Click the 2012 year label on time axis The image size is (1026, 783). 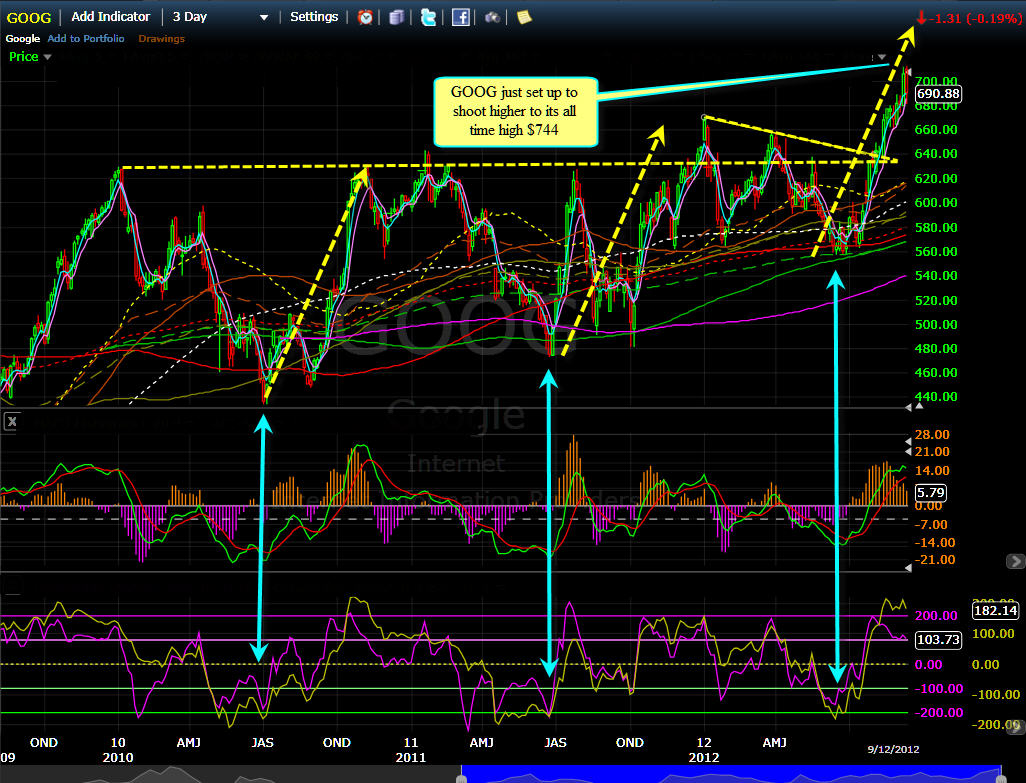[703, 757]
